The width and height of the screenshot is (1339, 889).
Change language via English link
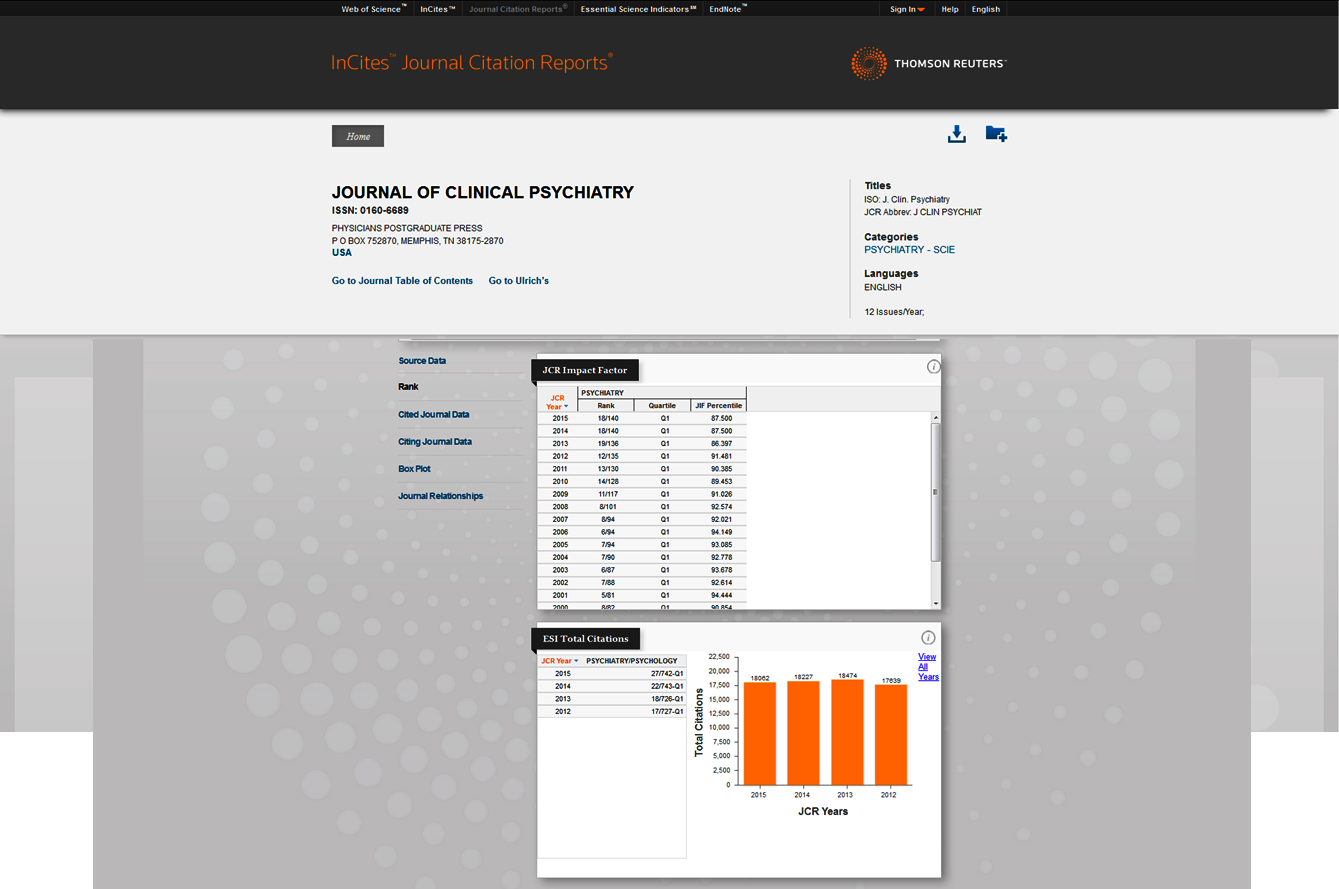click(x=985, y=9)
